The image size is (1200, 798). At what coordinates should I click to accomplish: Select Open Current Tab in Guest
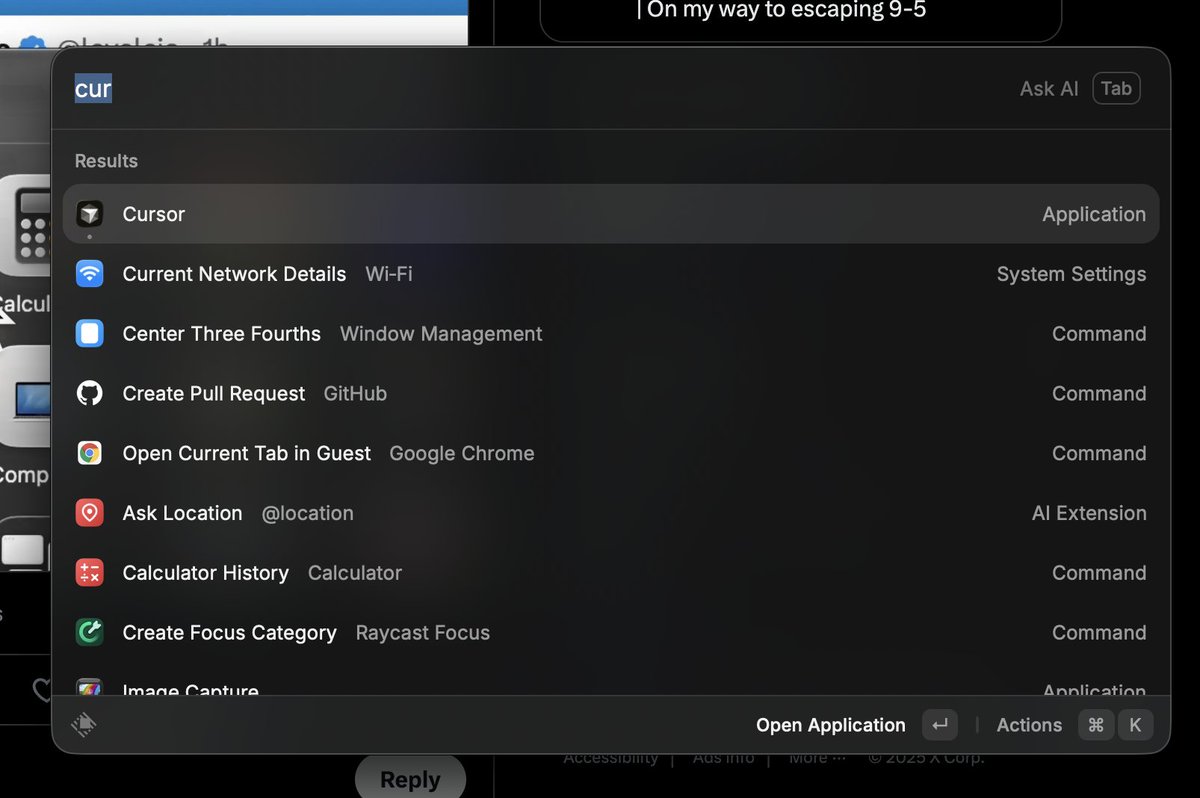coord(611,453)
